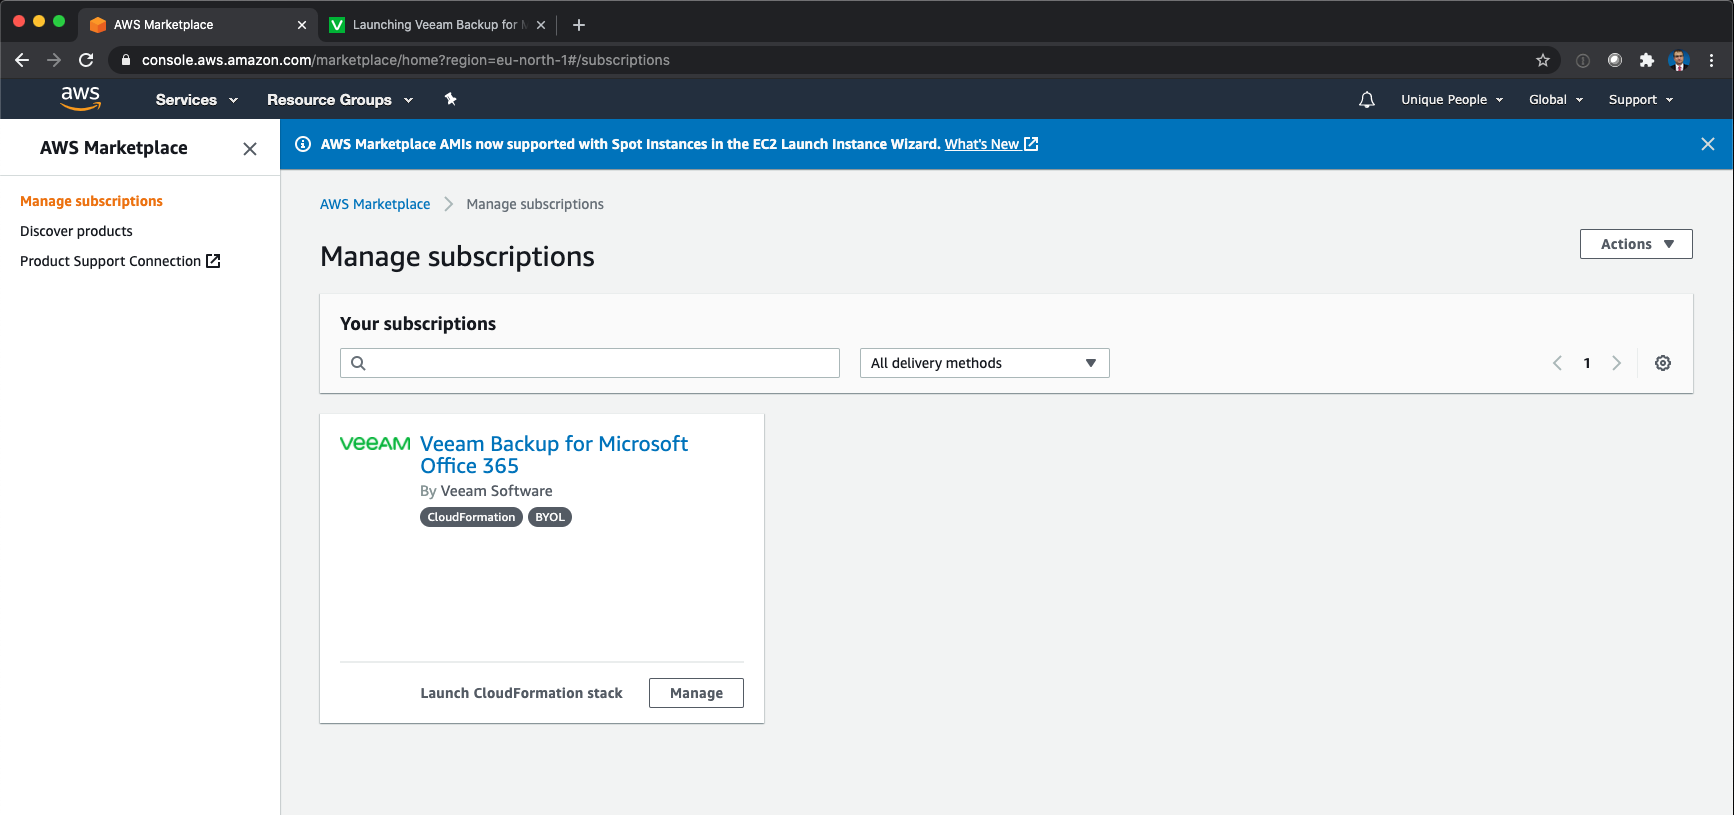1734x815 pixels.
Task: Open subscription preferences gear icon
Action: point(1663,363)
